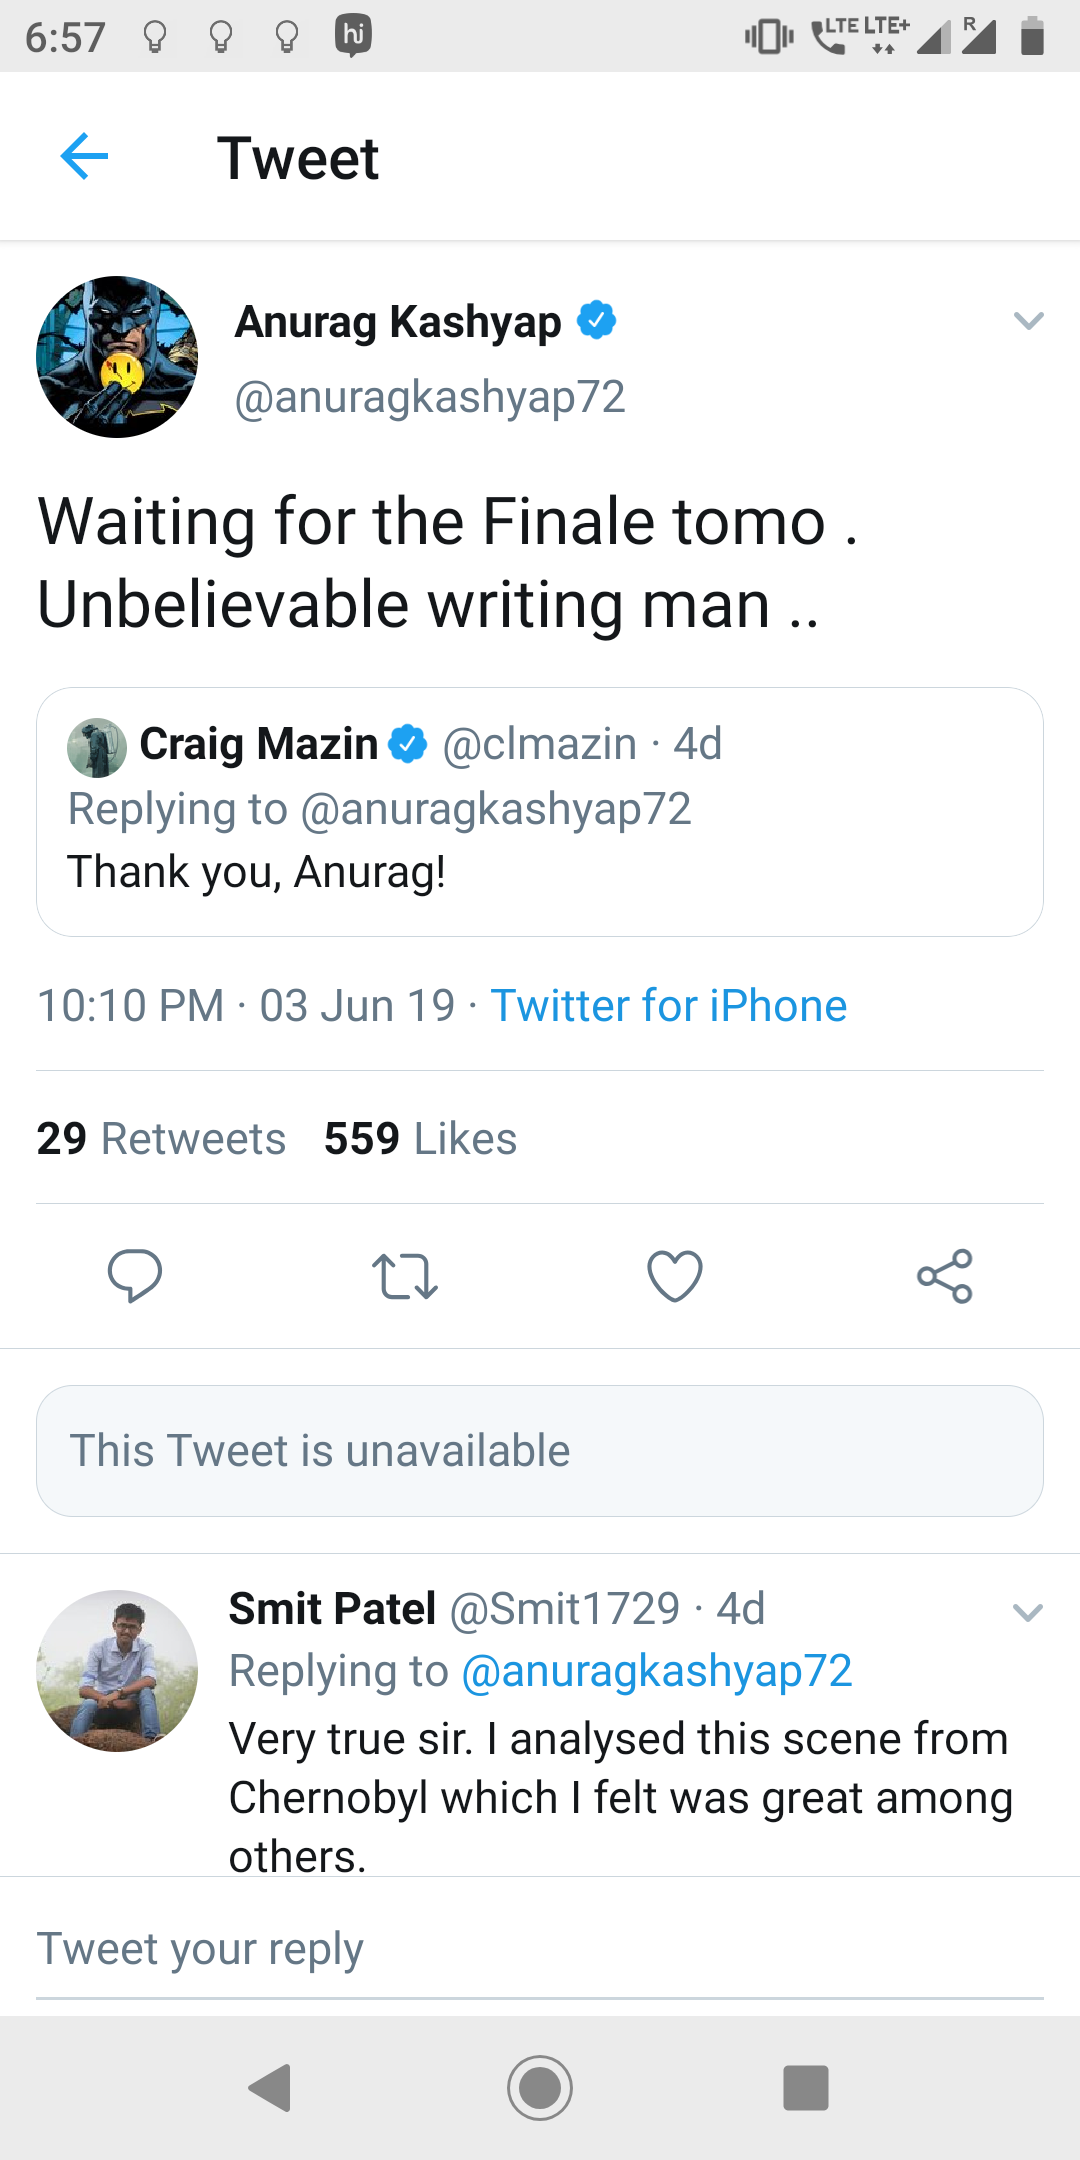Tap Craig Mazin's small avatar in quote
The image size is (1080, 2160).
pos(96,747)
